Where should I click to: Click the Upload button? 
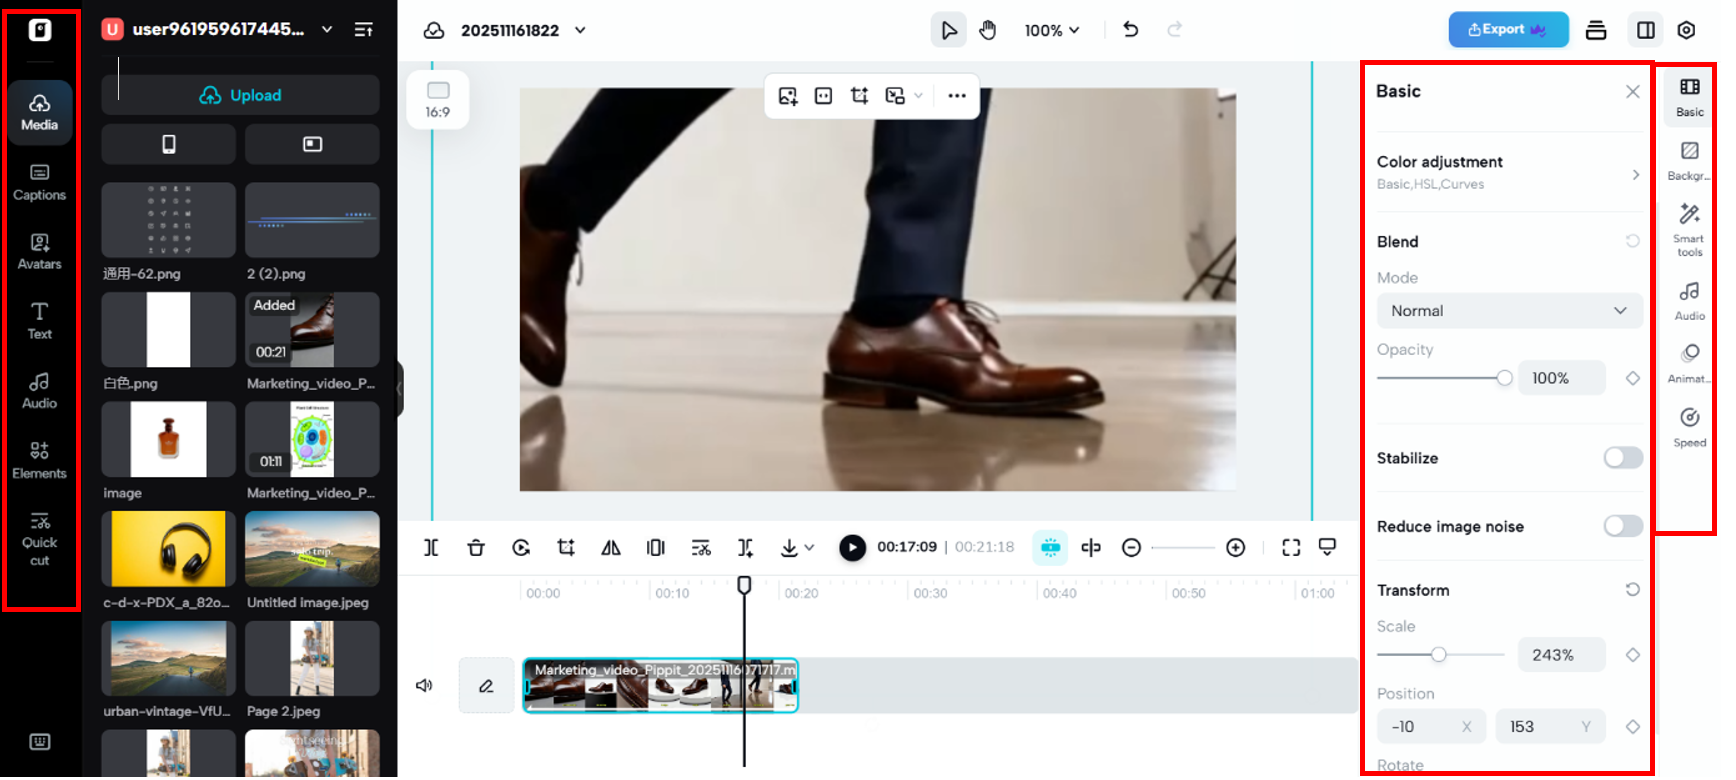coord(240,95)
